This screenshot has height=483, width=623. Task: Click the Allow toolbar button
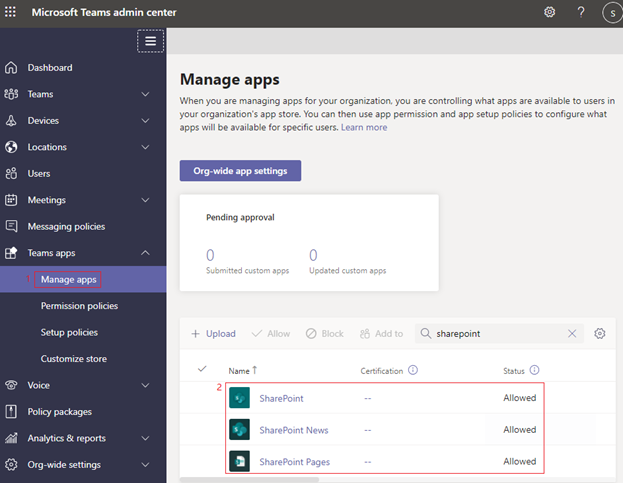point(271,334)
